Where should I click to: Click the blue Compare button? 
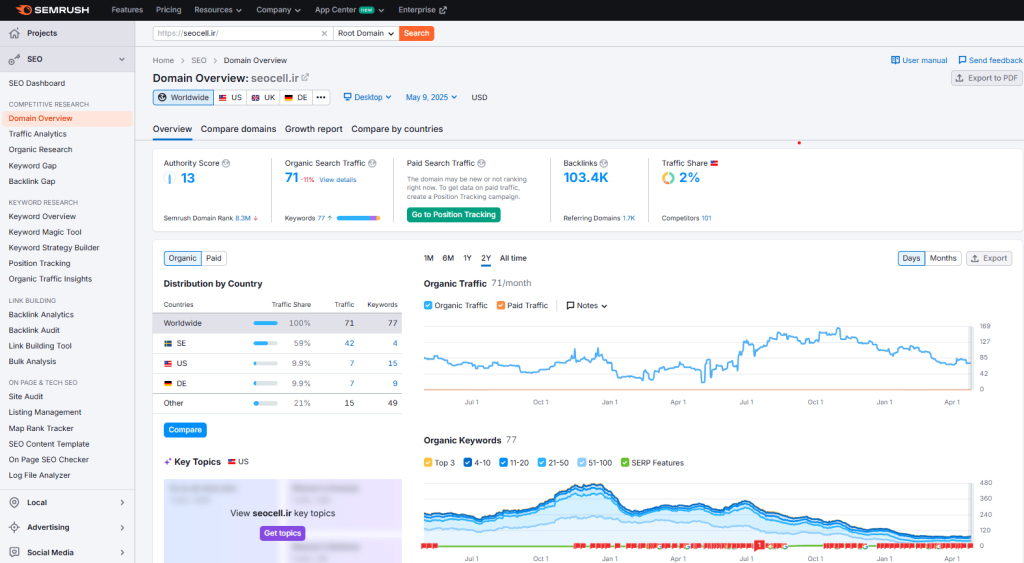[x=185, y=430]
